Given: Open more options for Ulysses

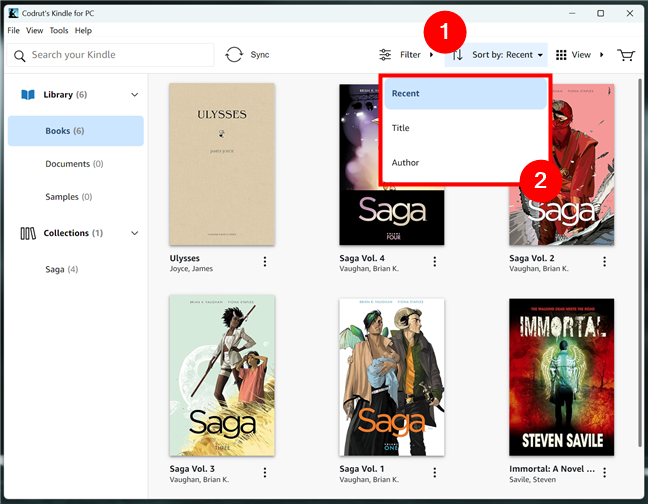Looking at the screenshot, I should tap(265, 262).
